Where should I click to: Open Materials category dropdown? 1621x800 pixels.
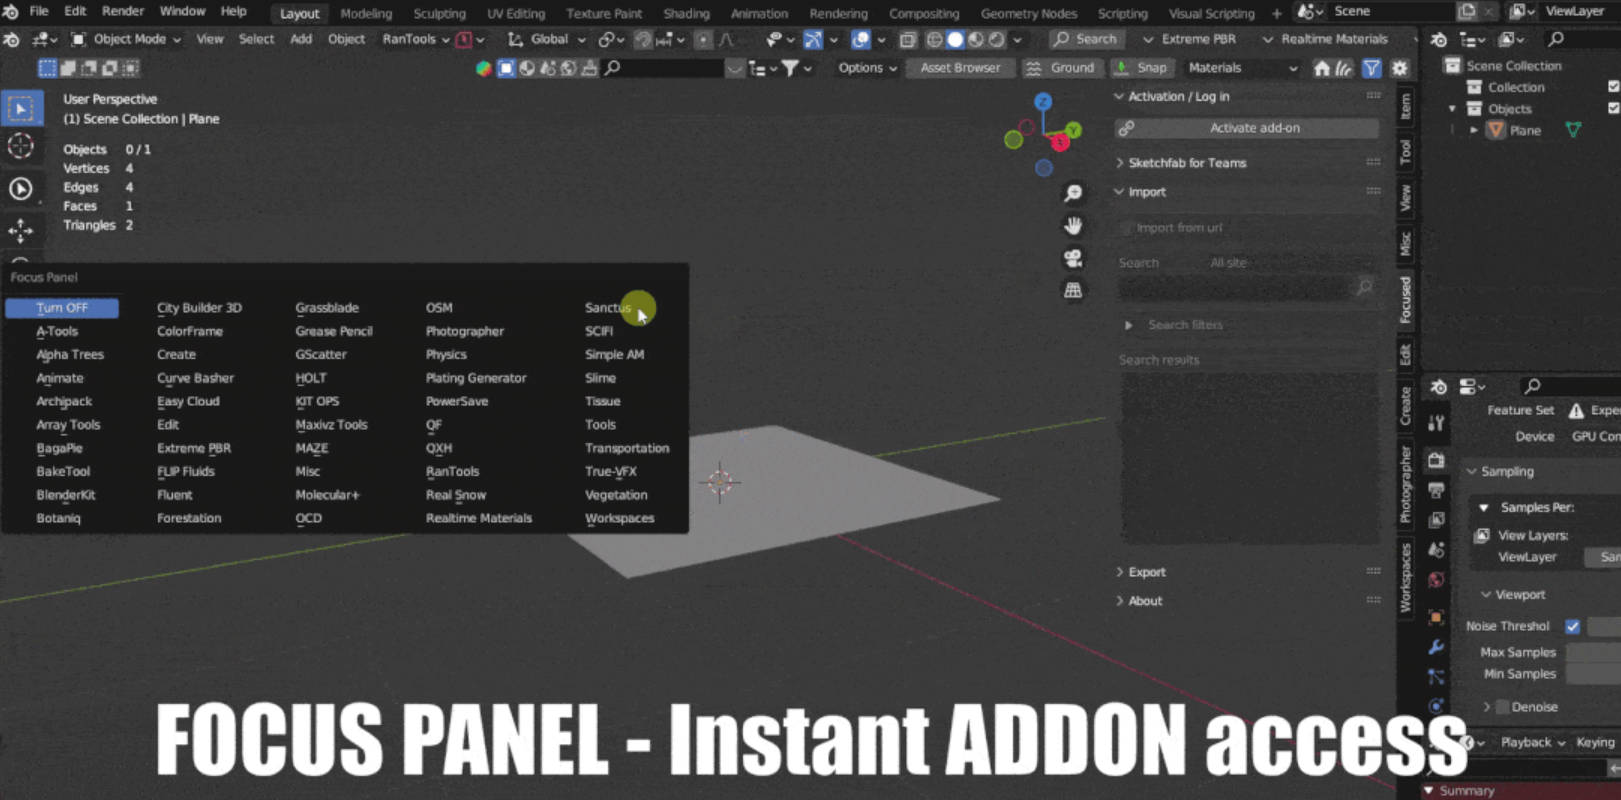pyautogui.click(x=1242, y=68)
